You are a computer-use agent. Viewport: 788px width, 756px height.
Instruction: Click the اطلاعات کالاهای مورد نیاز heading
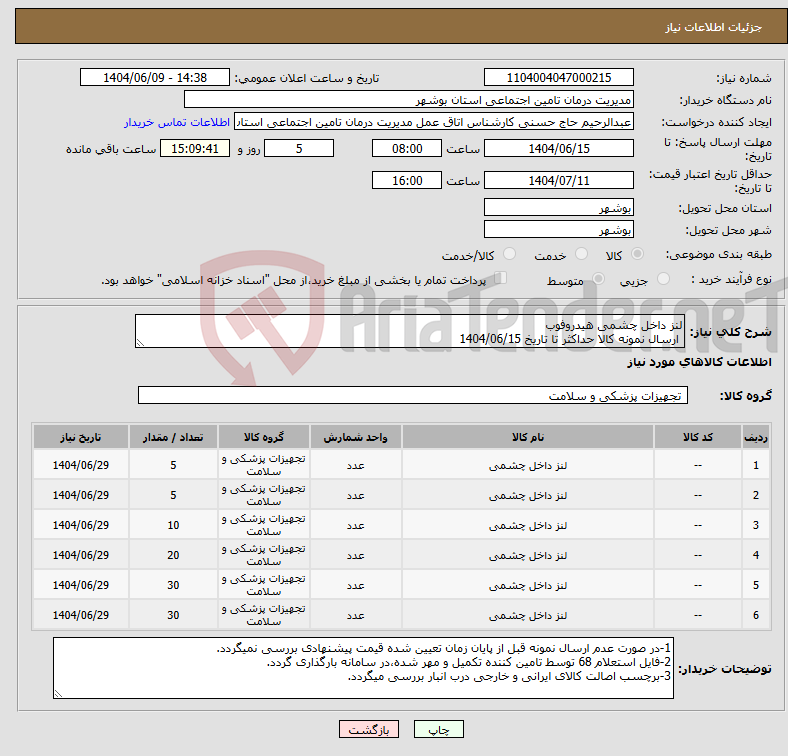pyautogui.click(x=699, y=362)
